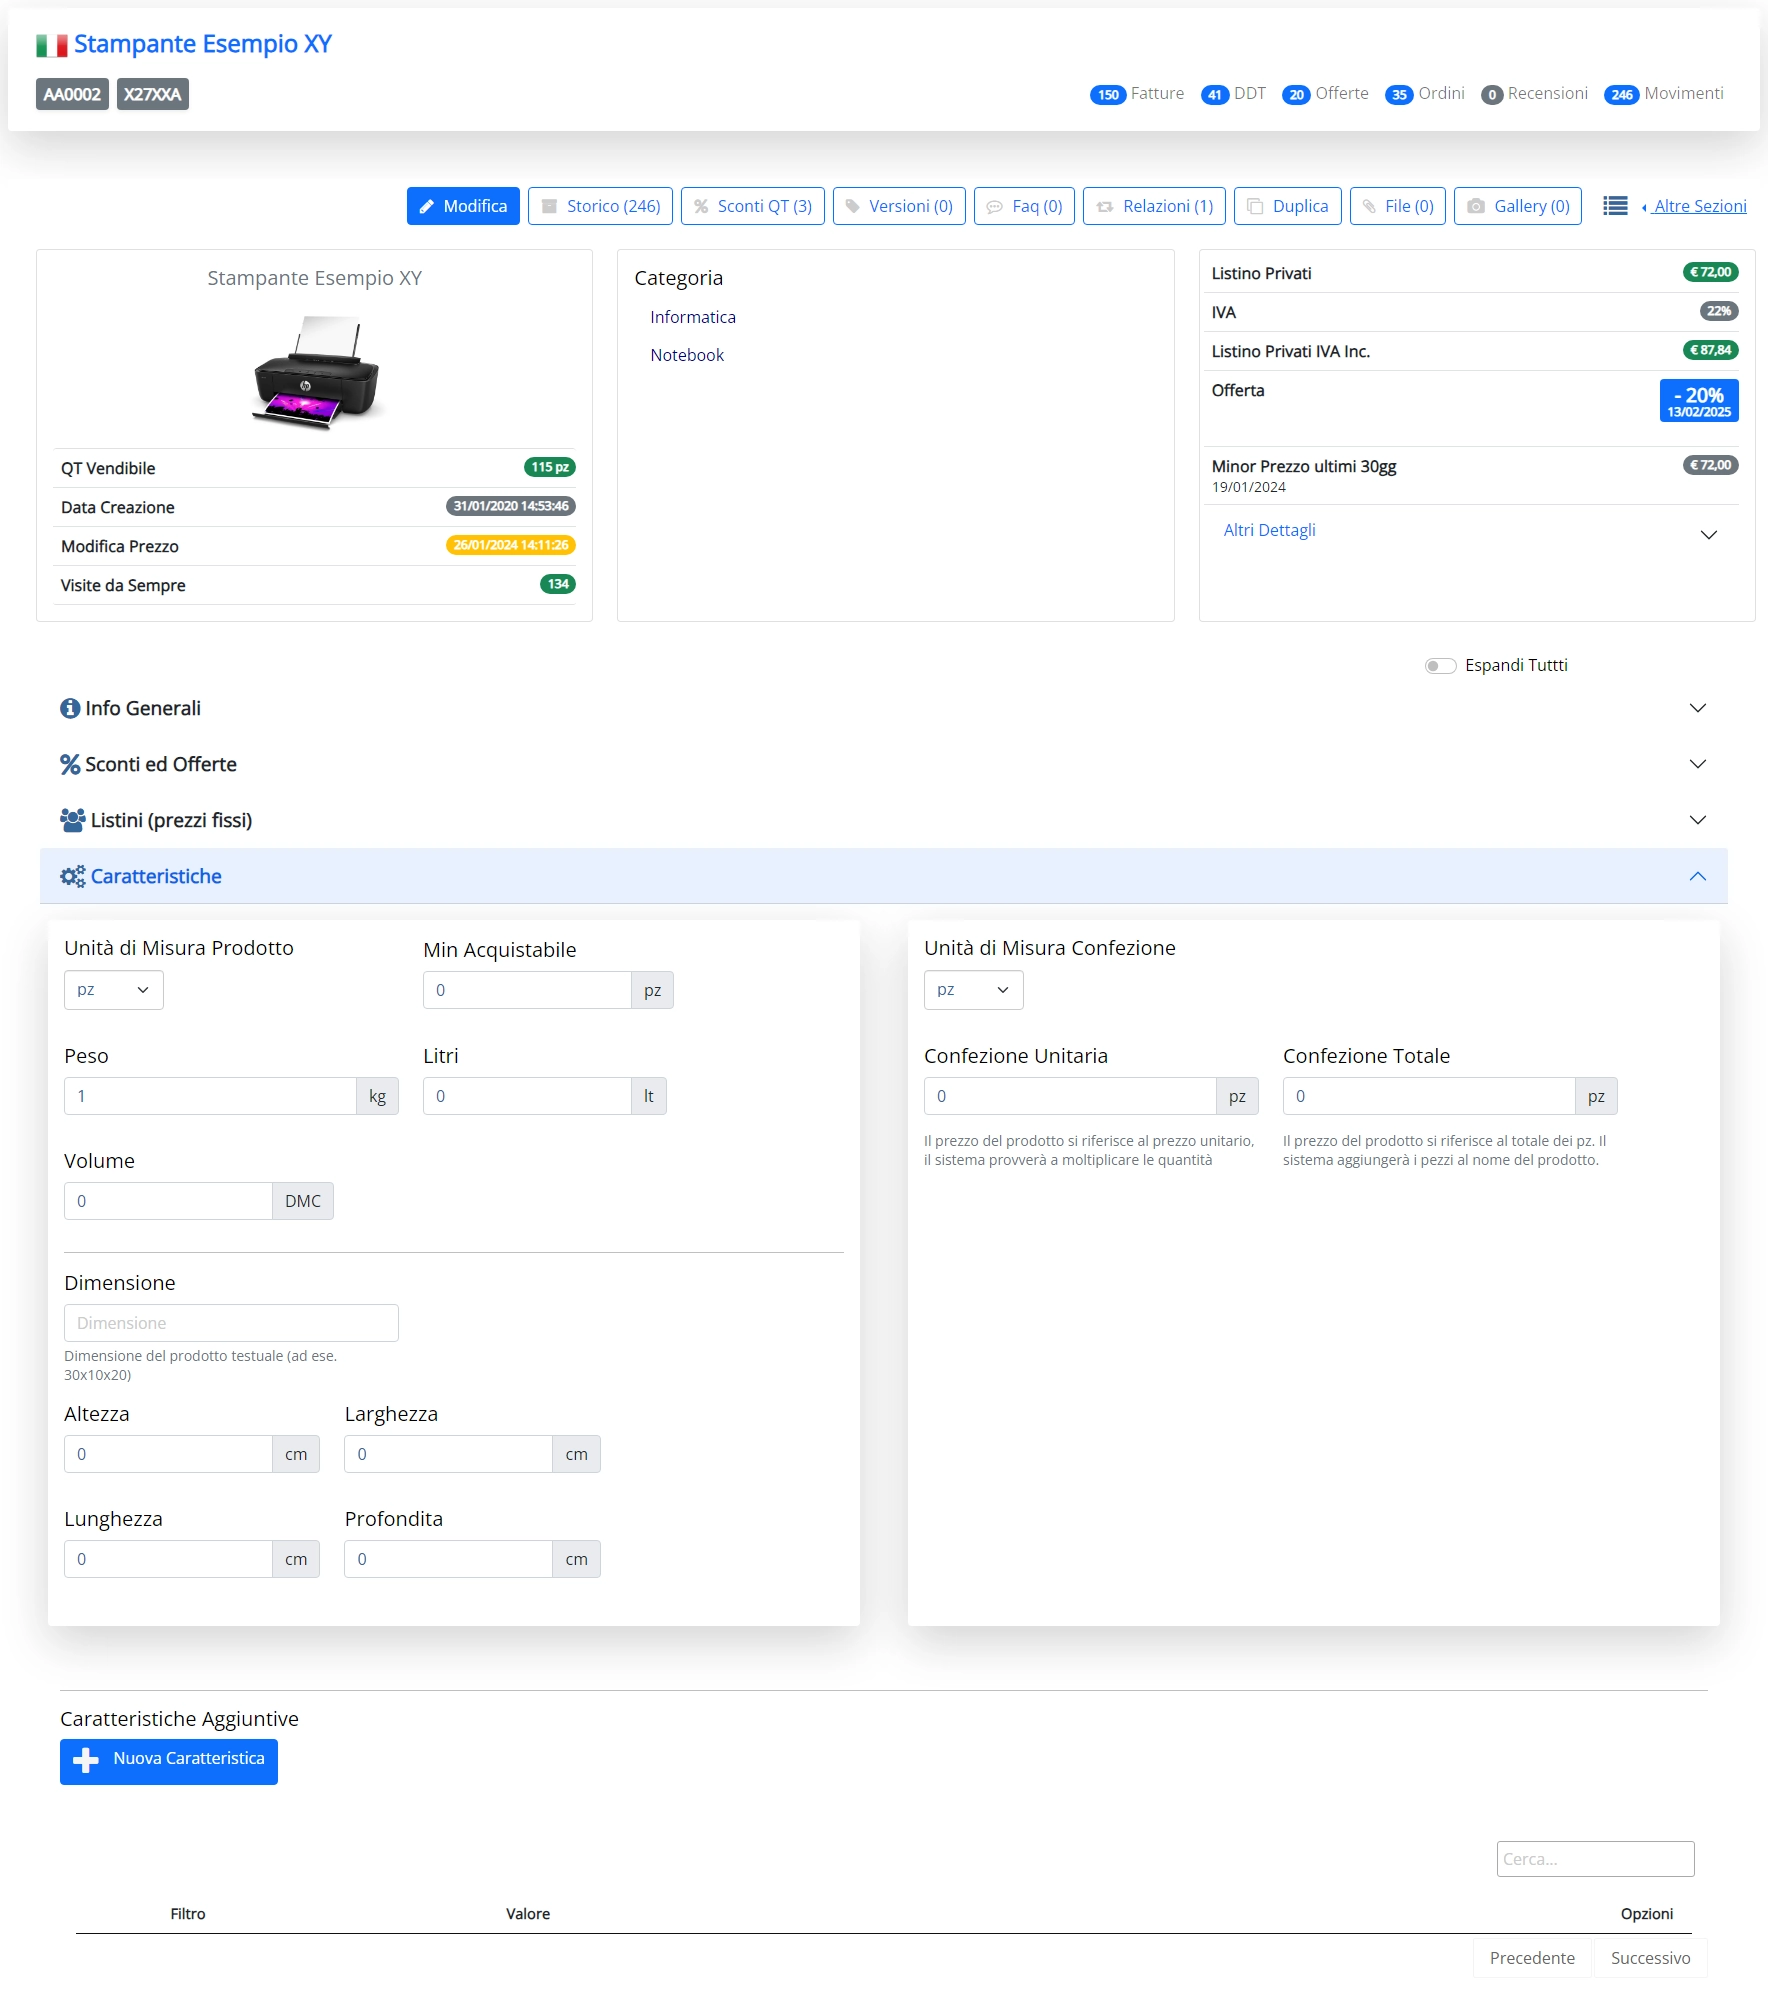Go to the Successivo page
The height and width of the screenshot is (1994, 1768).
click(x=1650, y=1958)
